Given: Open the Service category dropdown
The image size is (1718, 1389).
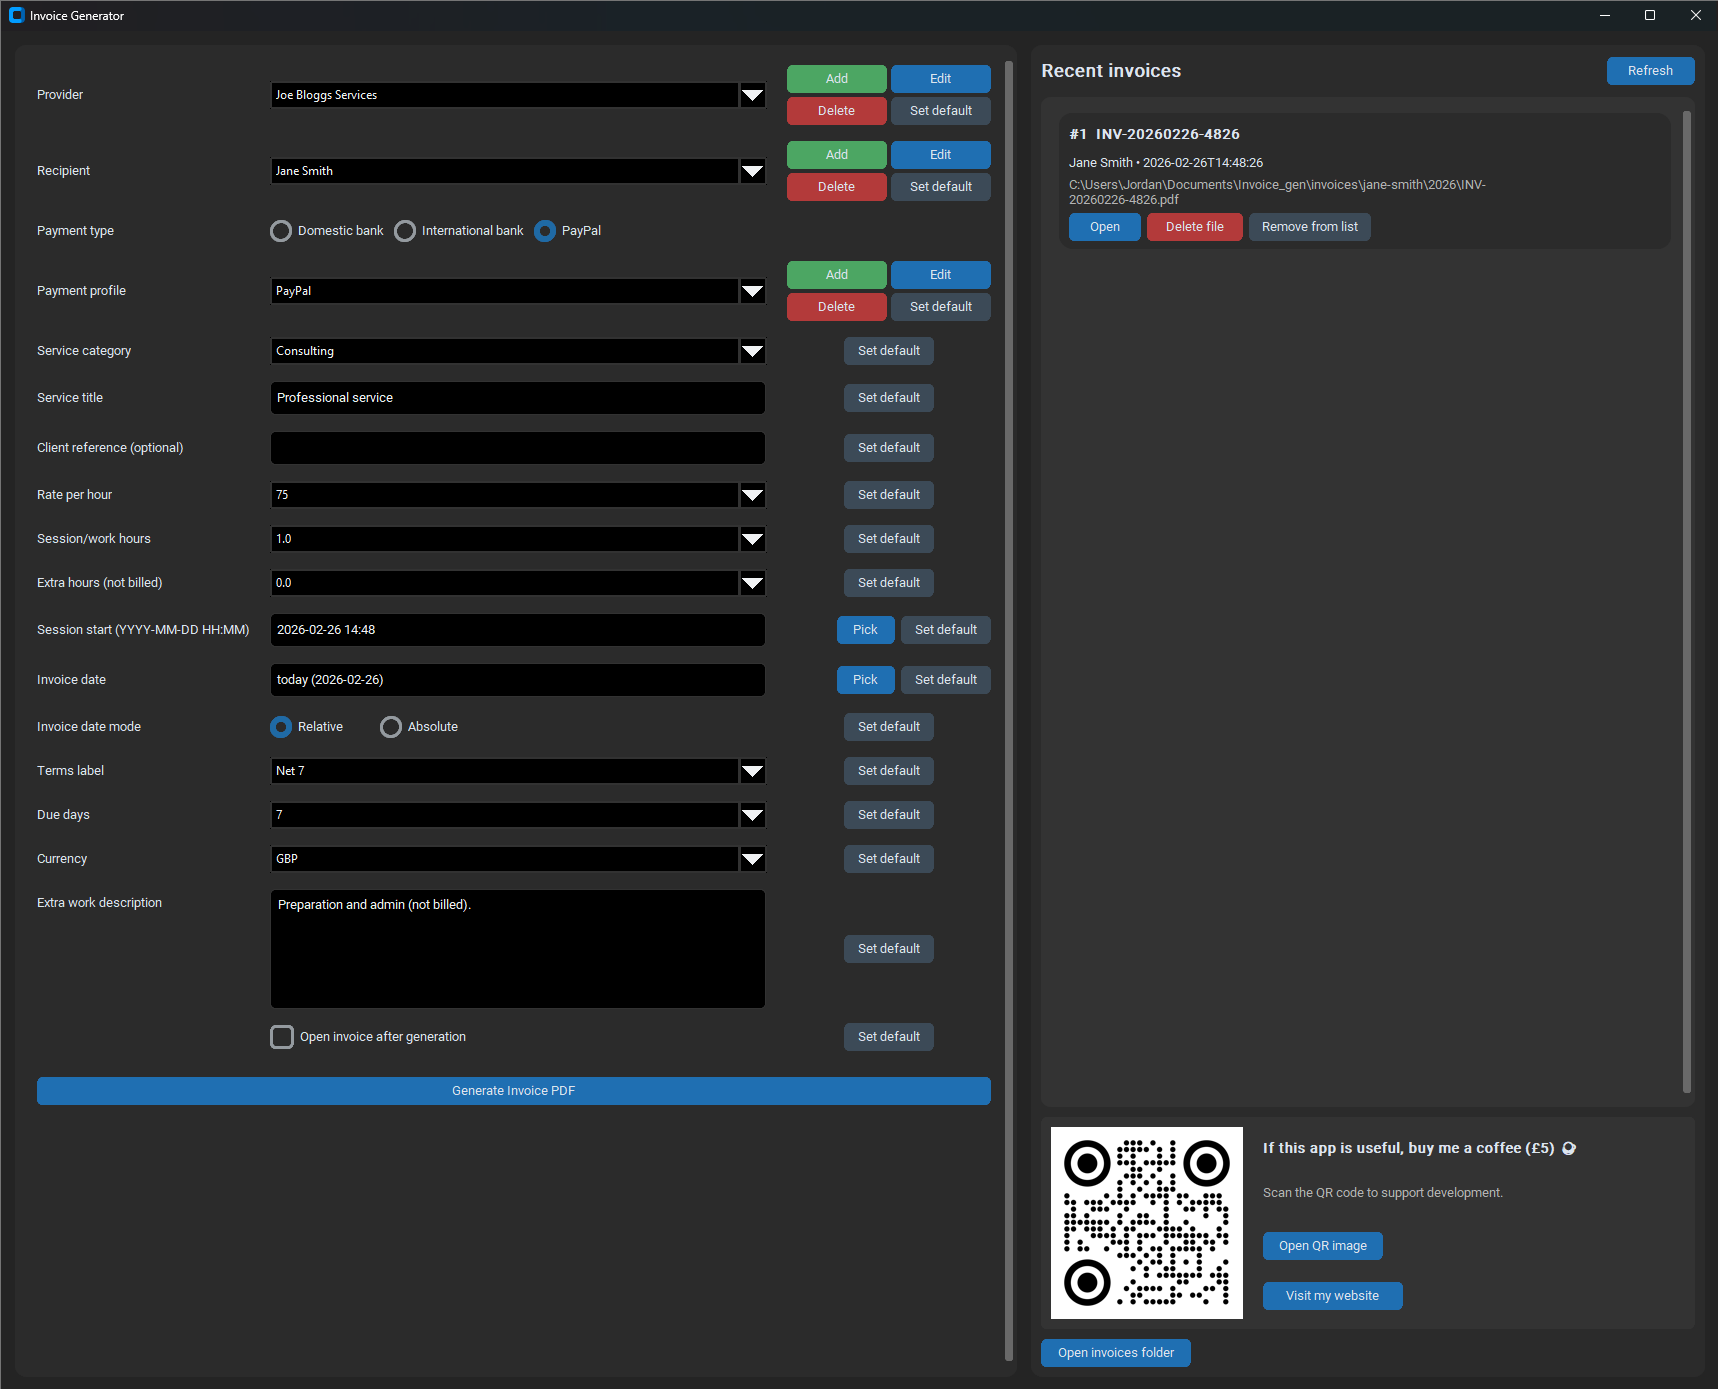Looking at the screenshot, I should click(x=752, y=351).
